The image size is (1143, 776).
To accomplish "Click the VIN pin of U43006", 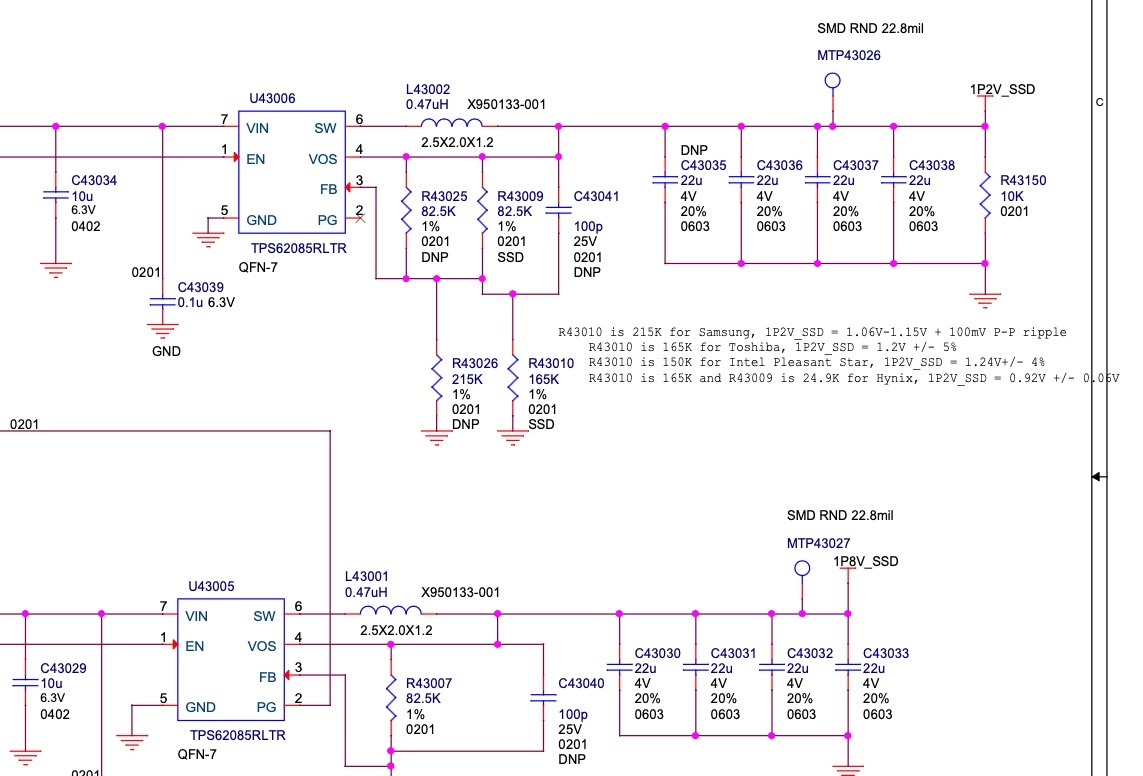I will 257,128.
